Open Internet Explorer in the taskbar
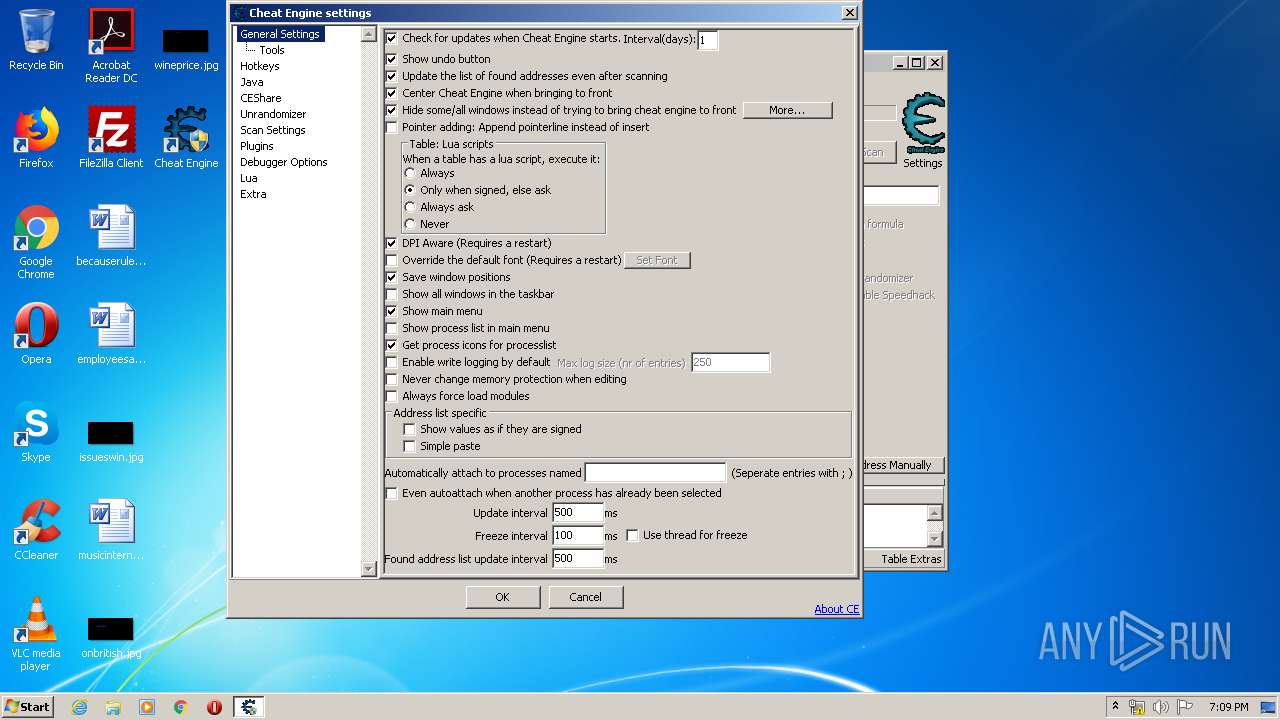Screen dimensions: 1280x720 [x=79, y=707]
